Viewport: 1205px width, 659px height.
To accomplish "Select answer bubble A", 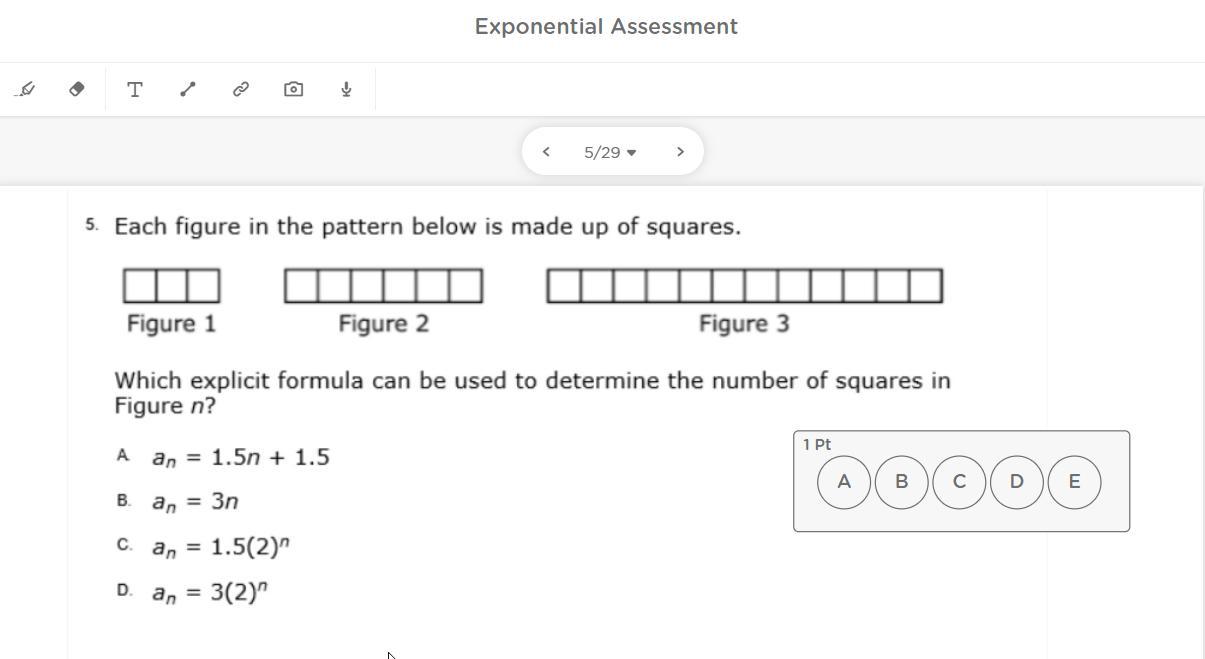I will 844,482.
